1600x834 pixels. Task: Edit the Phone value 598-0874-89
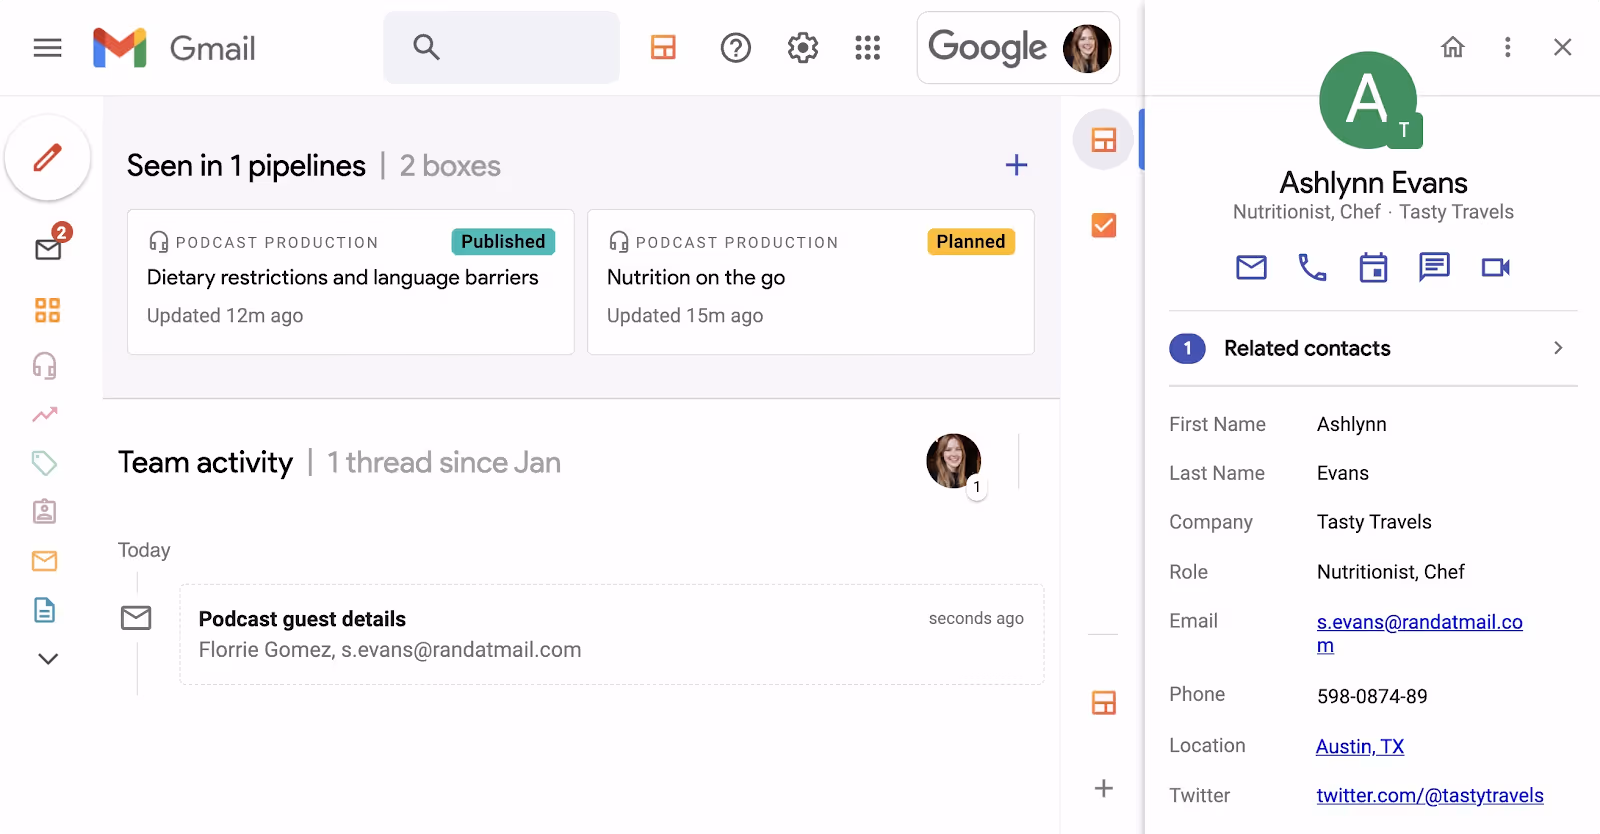click(1372, 696)
